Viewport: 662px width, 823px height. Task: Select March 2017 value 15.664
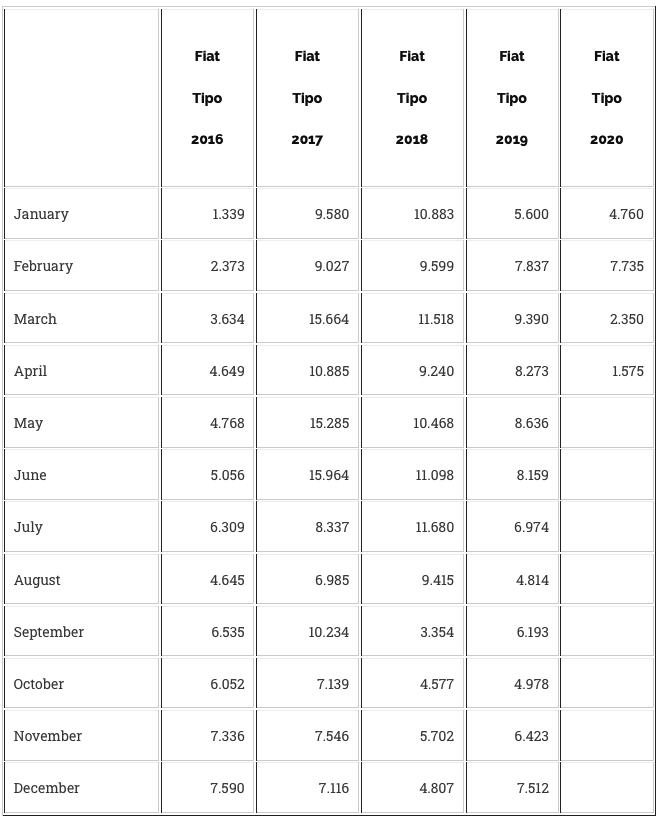tap(329, 319)
